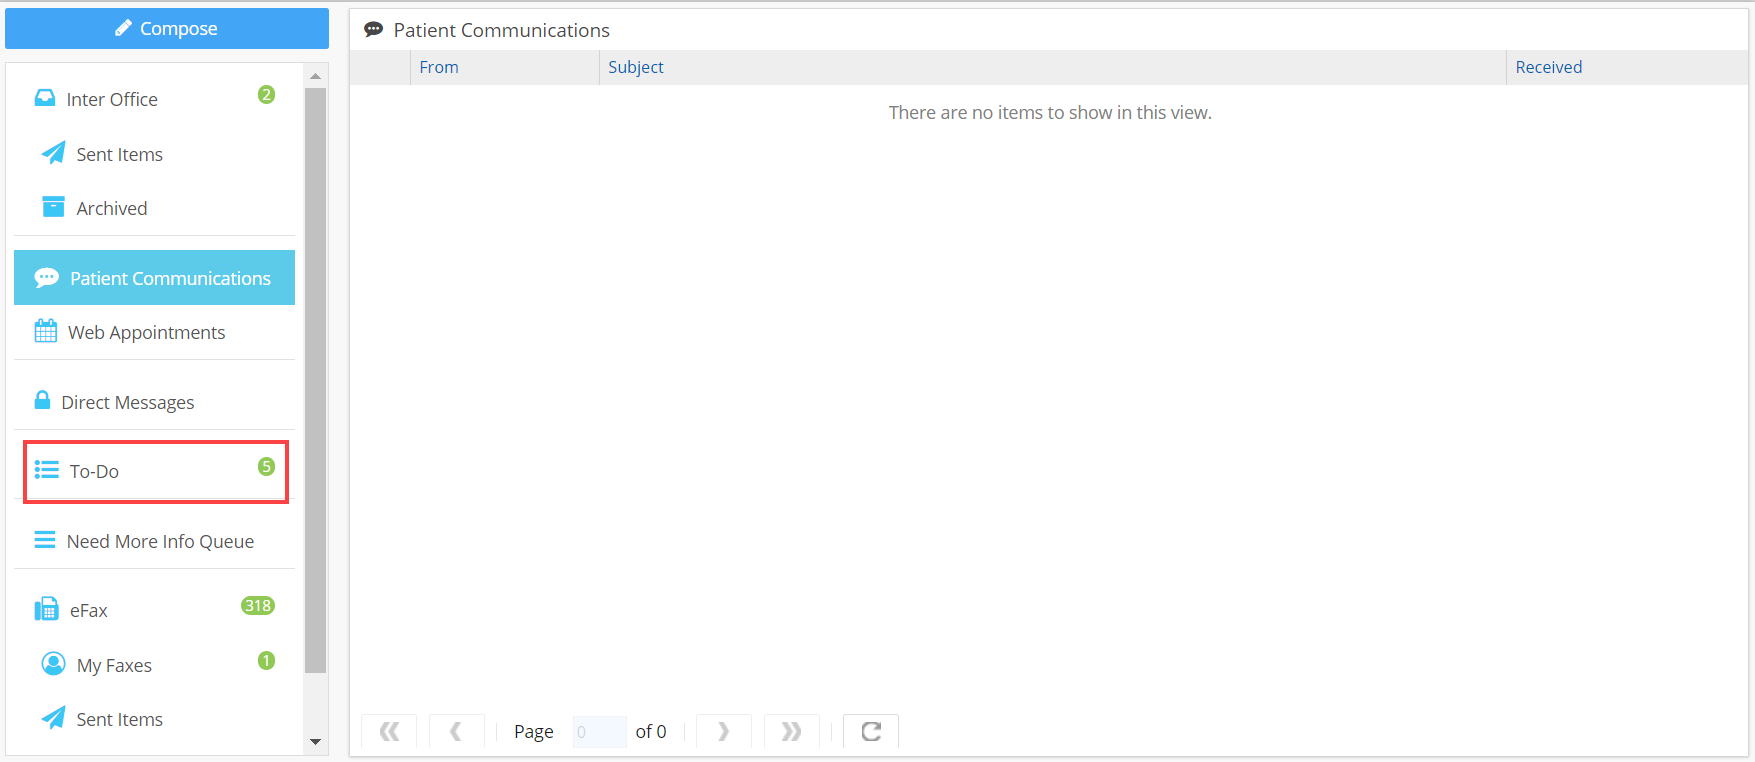Click the 'There are no items to show' message
The width and height of the screenshot is (1755, 762).
[1050, 113]
